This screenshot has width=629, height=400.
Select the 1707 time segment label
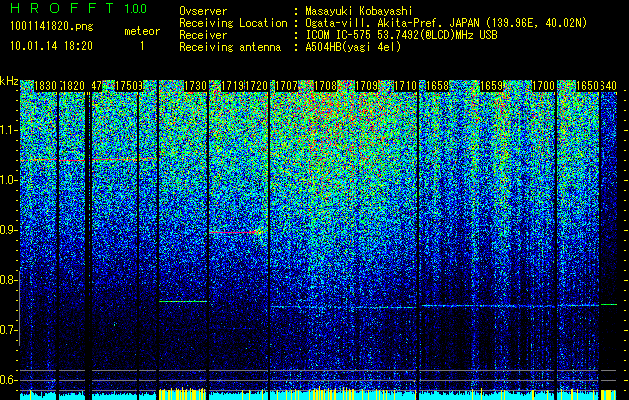286,86
